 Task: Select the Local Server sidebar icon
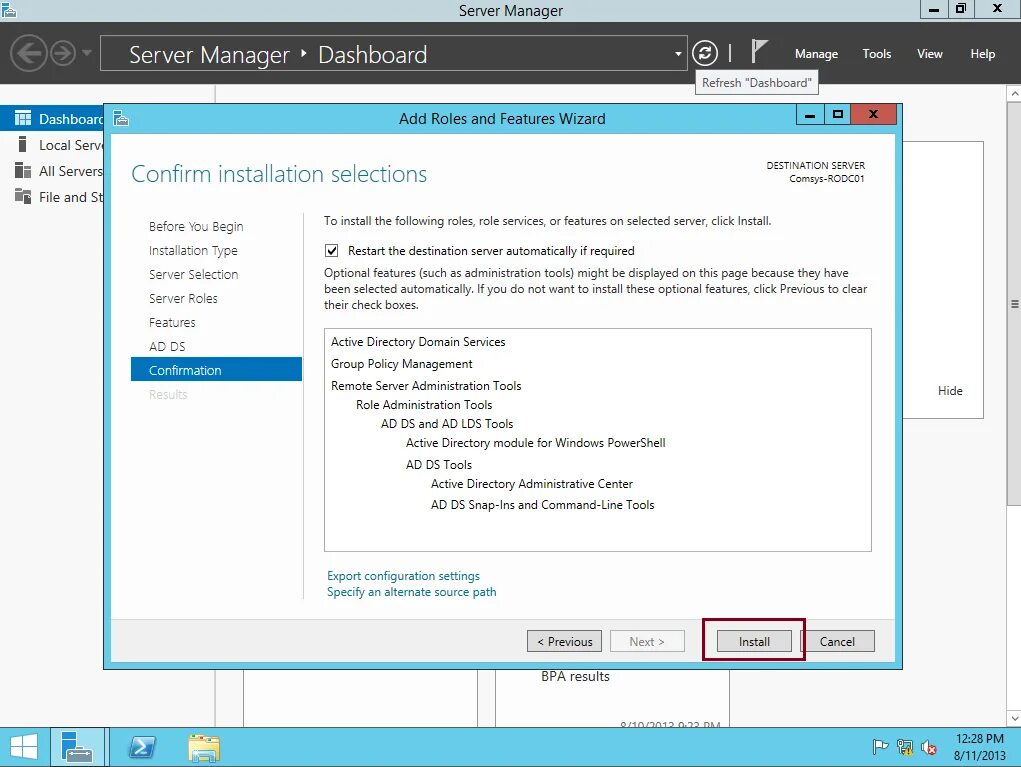tap(23, 145)
